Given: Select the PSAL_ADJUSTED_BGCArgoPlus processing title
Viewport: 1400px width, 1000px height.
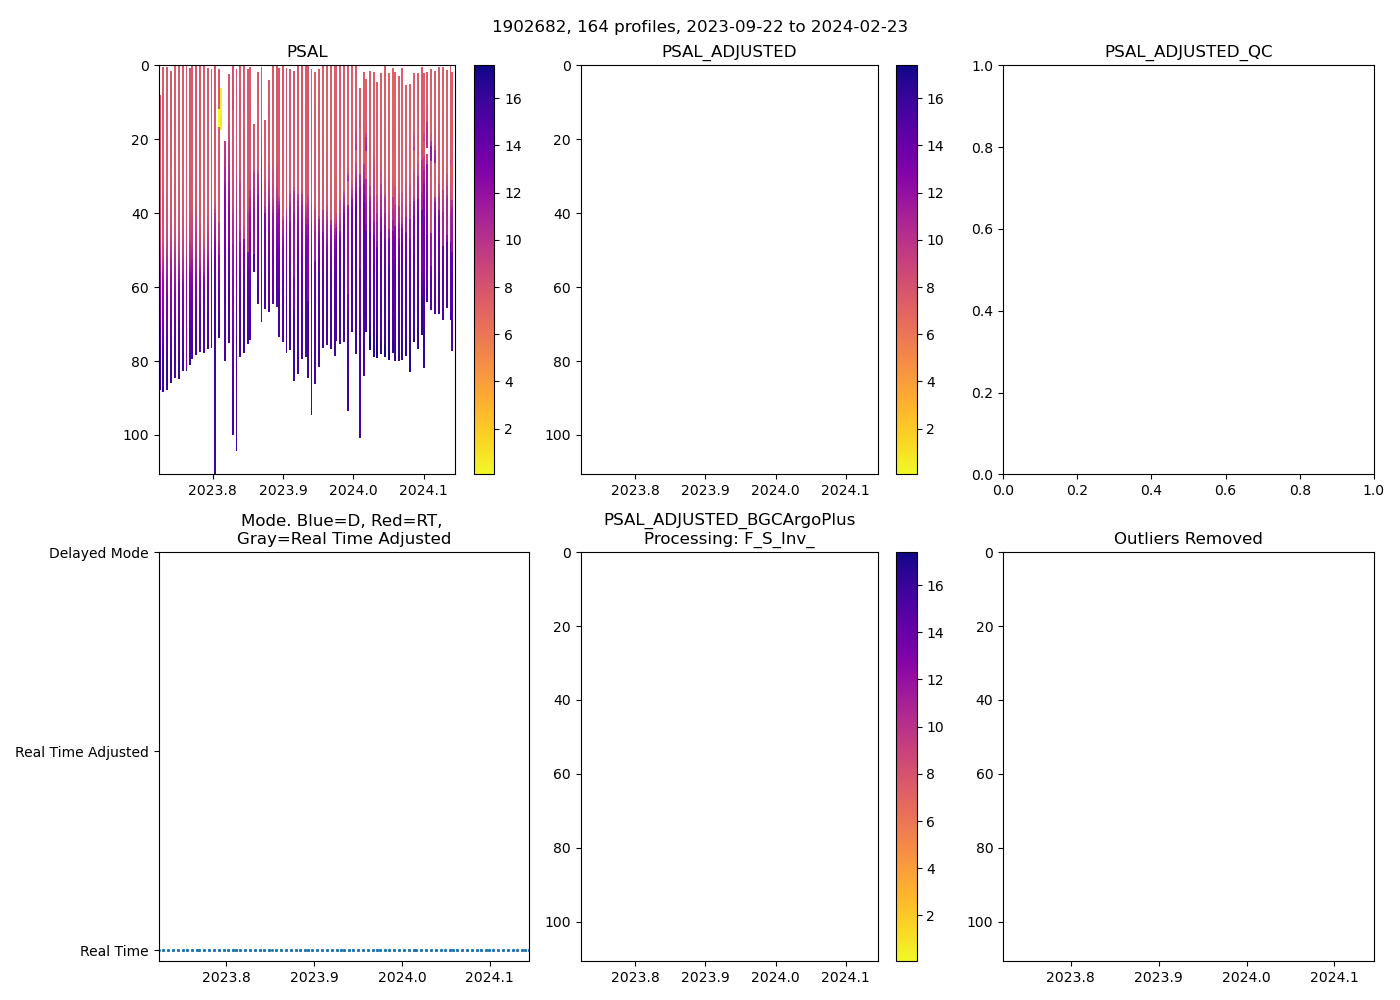Looking at the screenshot, I should (x=729, y=529).
